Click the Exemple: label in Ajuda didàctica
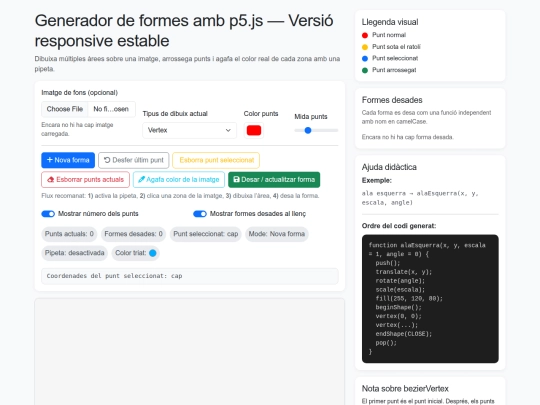 376,180
